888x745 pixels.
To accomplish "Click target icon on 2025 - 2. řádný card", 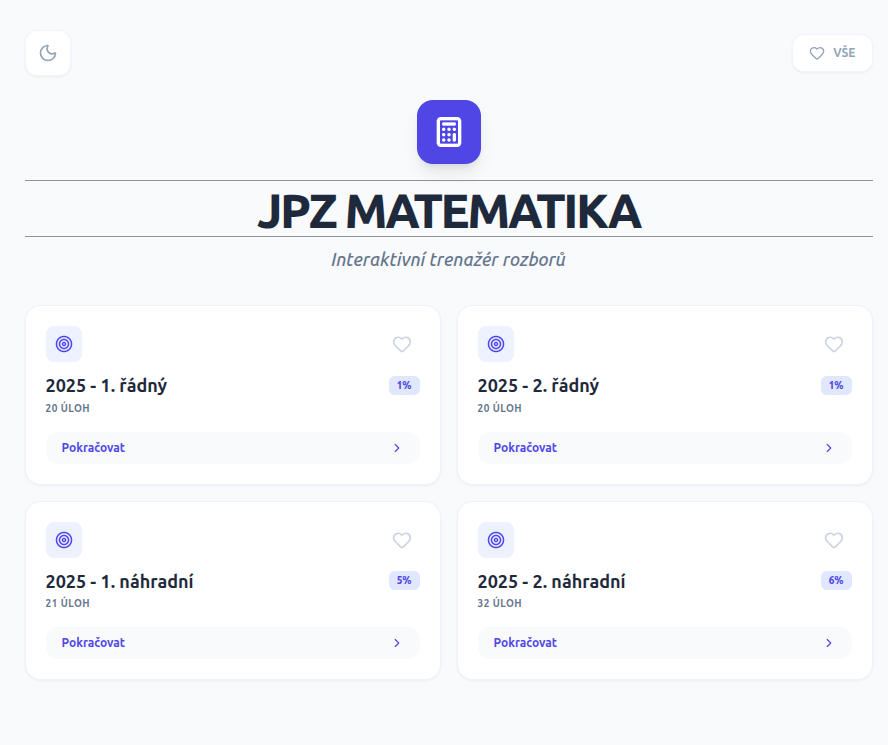I will [x=496, y=344].
